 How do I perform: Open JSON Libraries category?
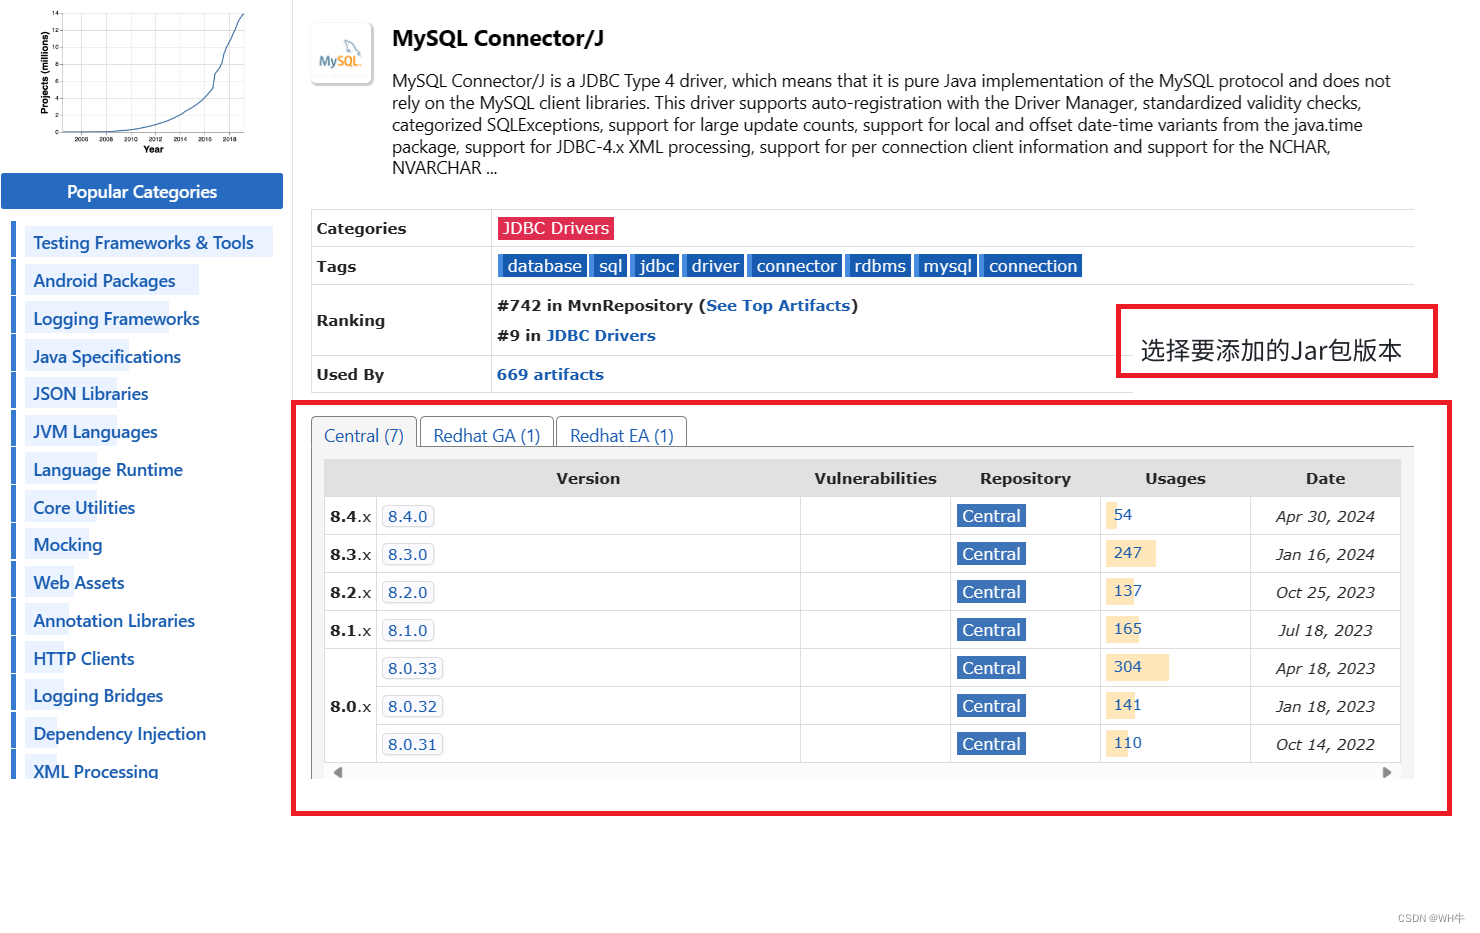point(90,394)
